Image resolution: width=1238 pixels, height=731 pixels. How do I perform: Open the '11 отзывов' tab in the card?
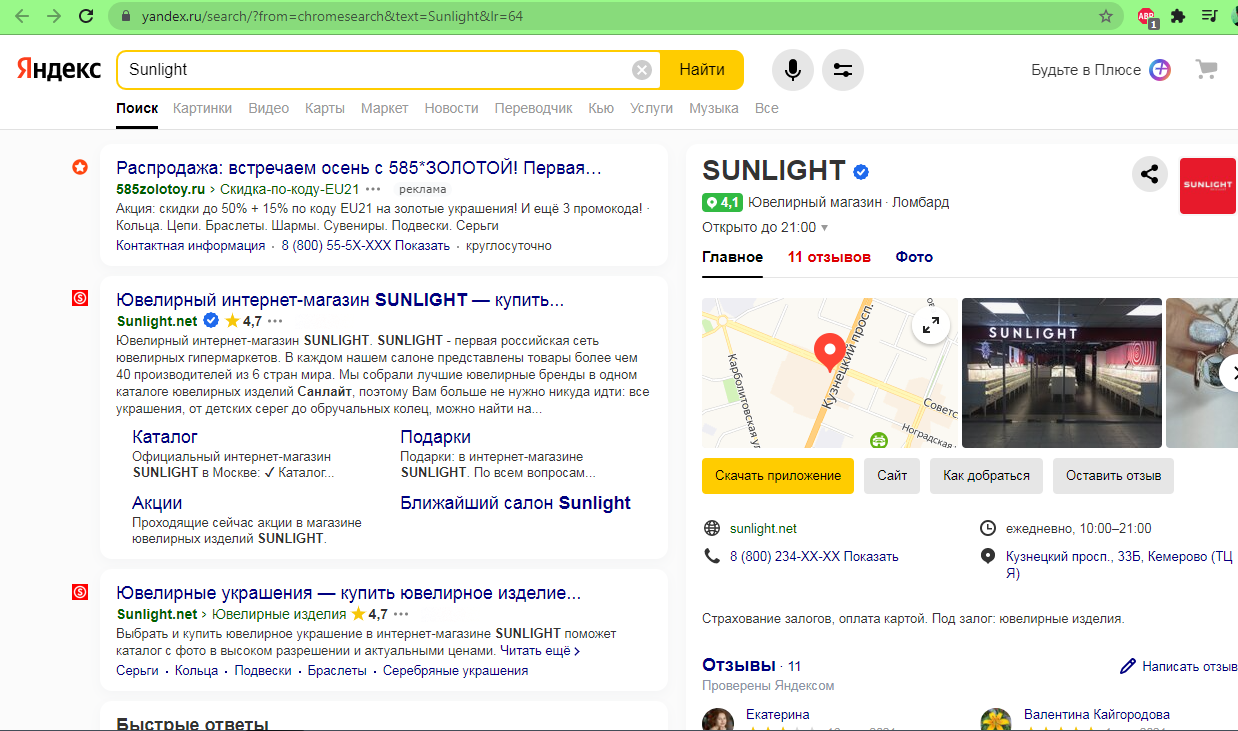pyautogui.click(x=829, y=257)
